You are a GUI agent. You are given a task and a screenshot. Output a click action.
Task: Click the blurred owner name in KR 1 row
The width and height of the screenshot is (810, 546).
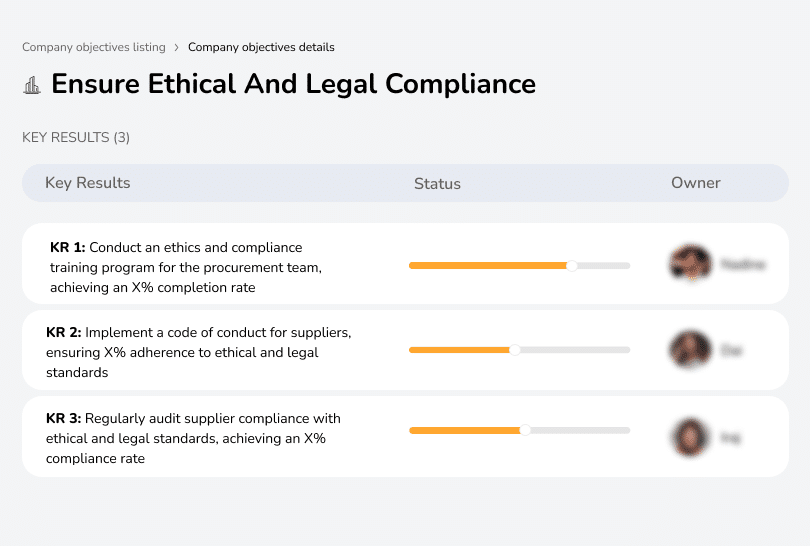tap(743, 264)
